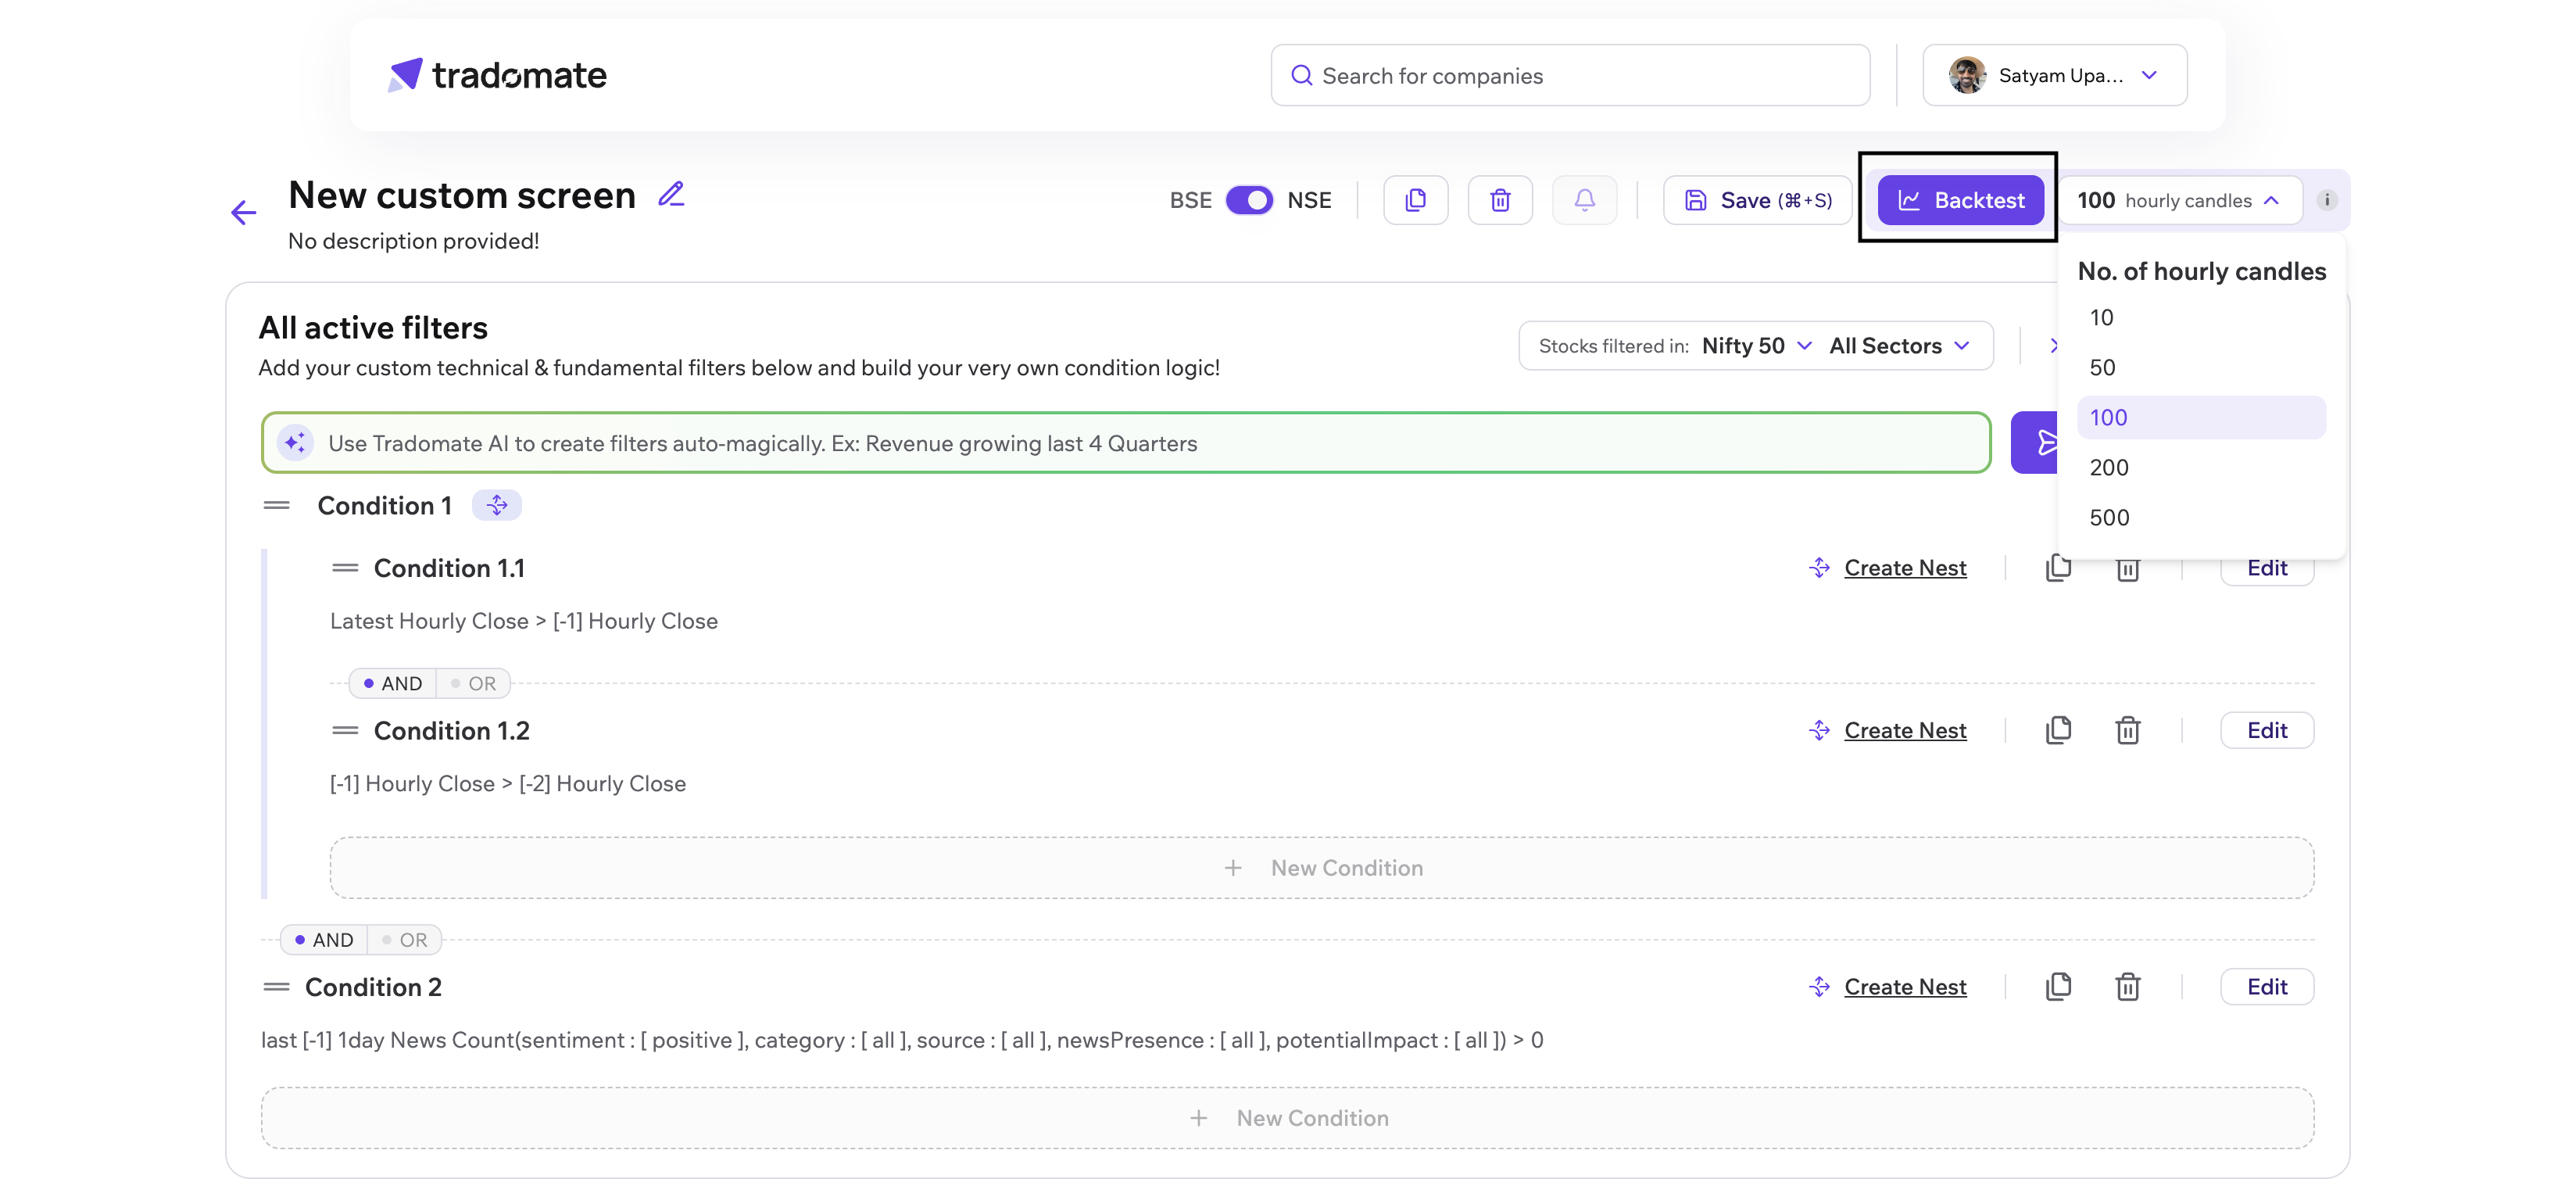Image resolution: width=2576 pixels, height=1204 pixels.
Task: Expand the All Sectors dropdown
Action: [1899, 346]
